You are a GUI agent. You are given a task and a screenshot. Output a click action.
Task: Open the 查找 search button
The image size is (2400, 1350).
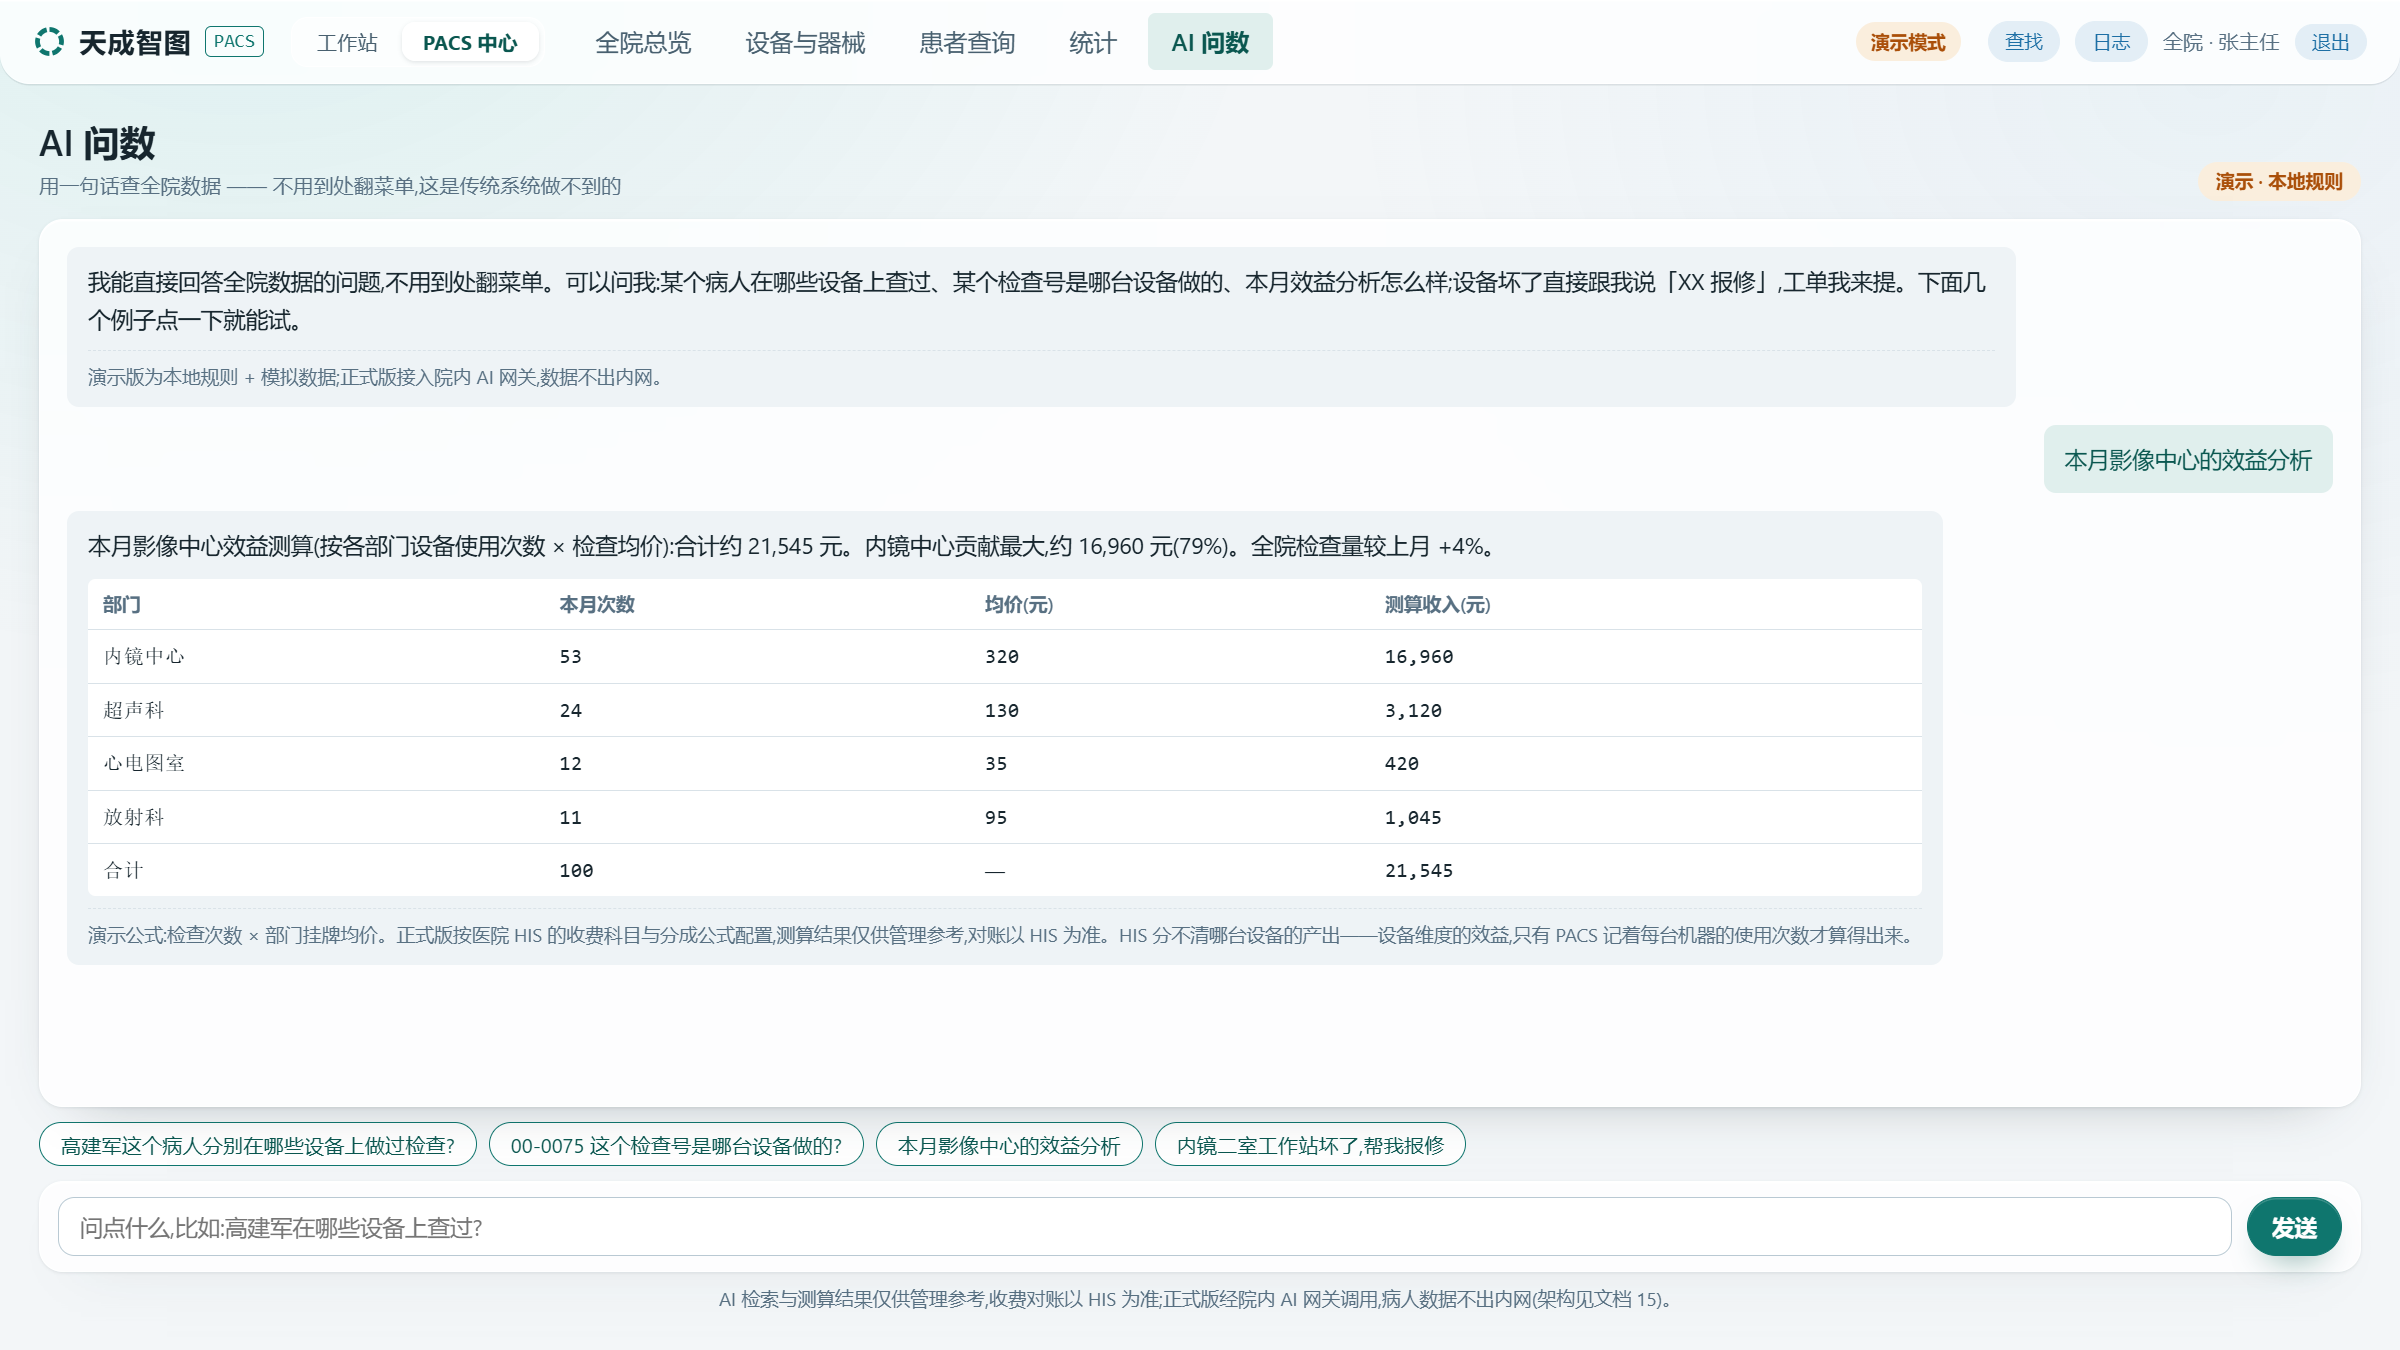tap(2024, 42)
